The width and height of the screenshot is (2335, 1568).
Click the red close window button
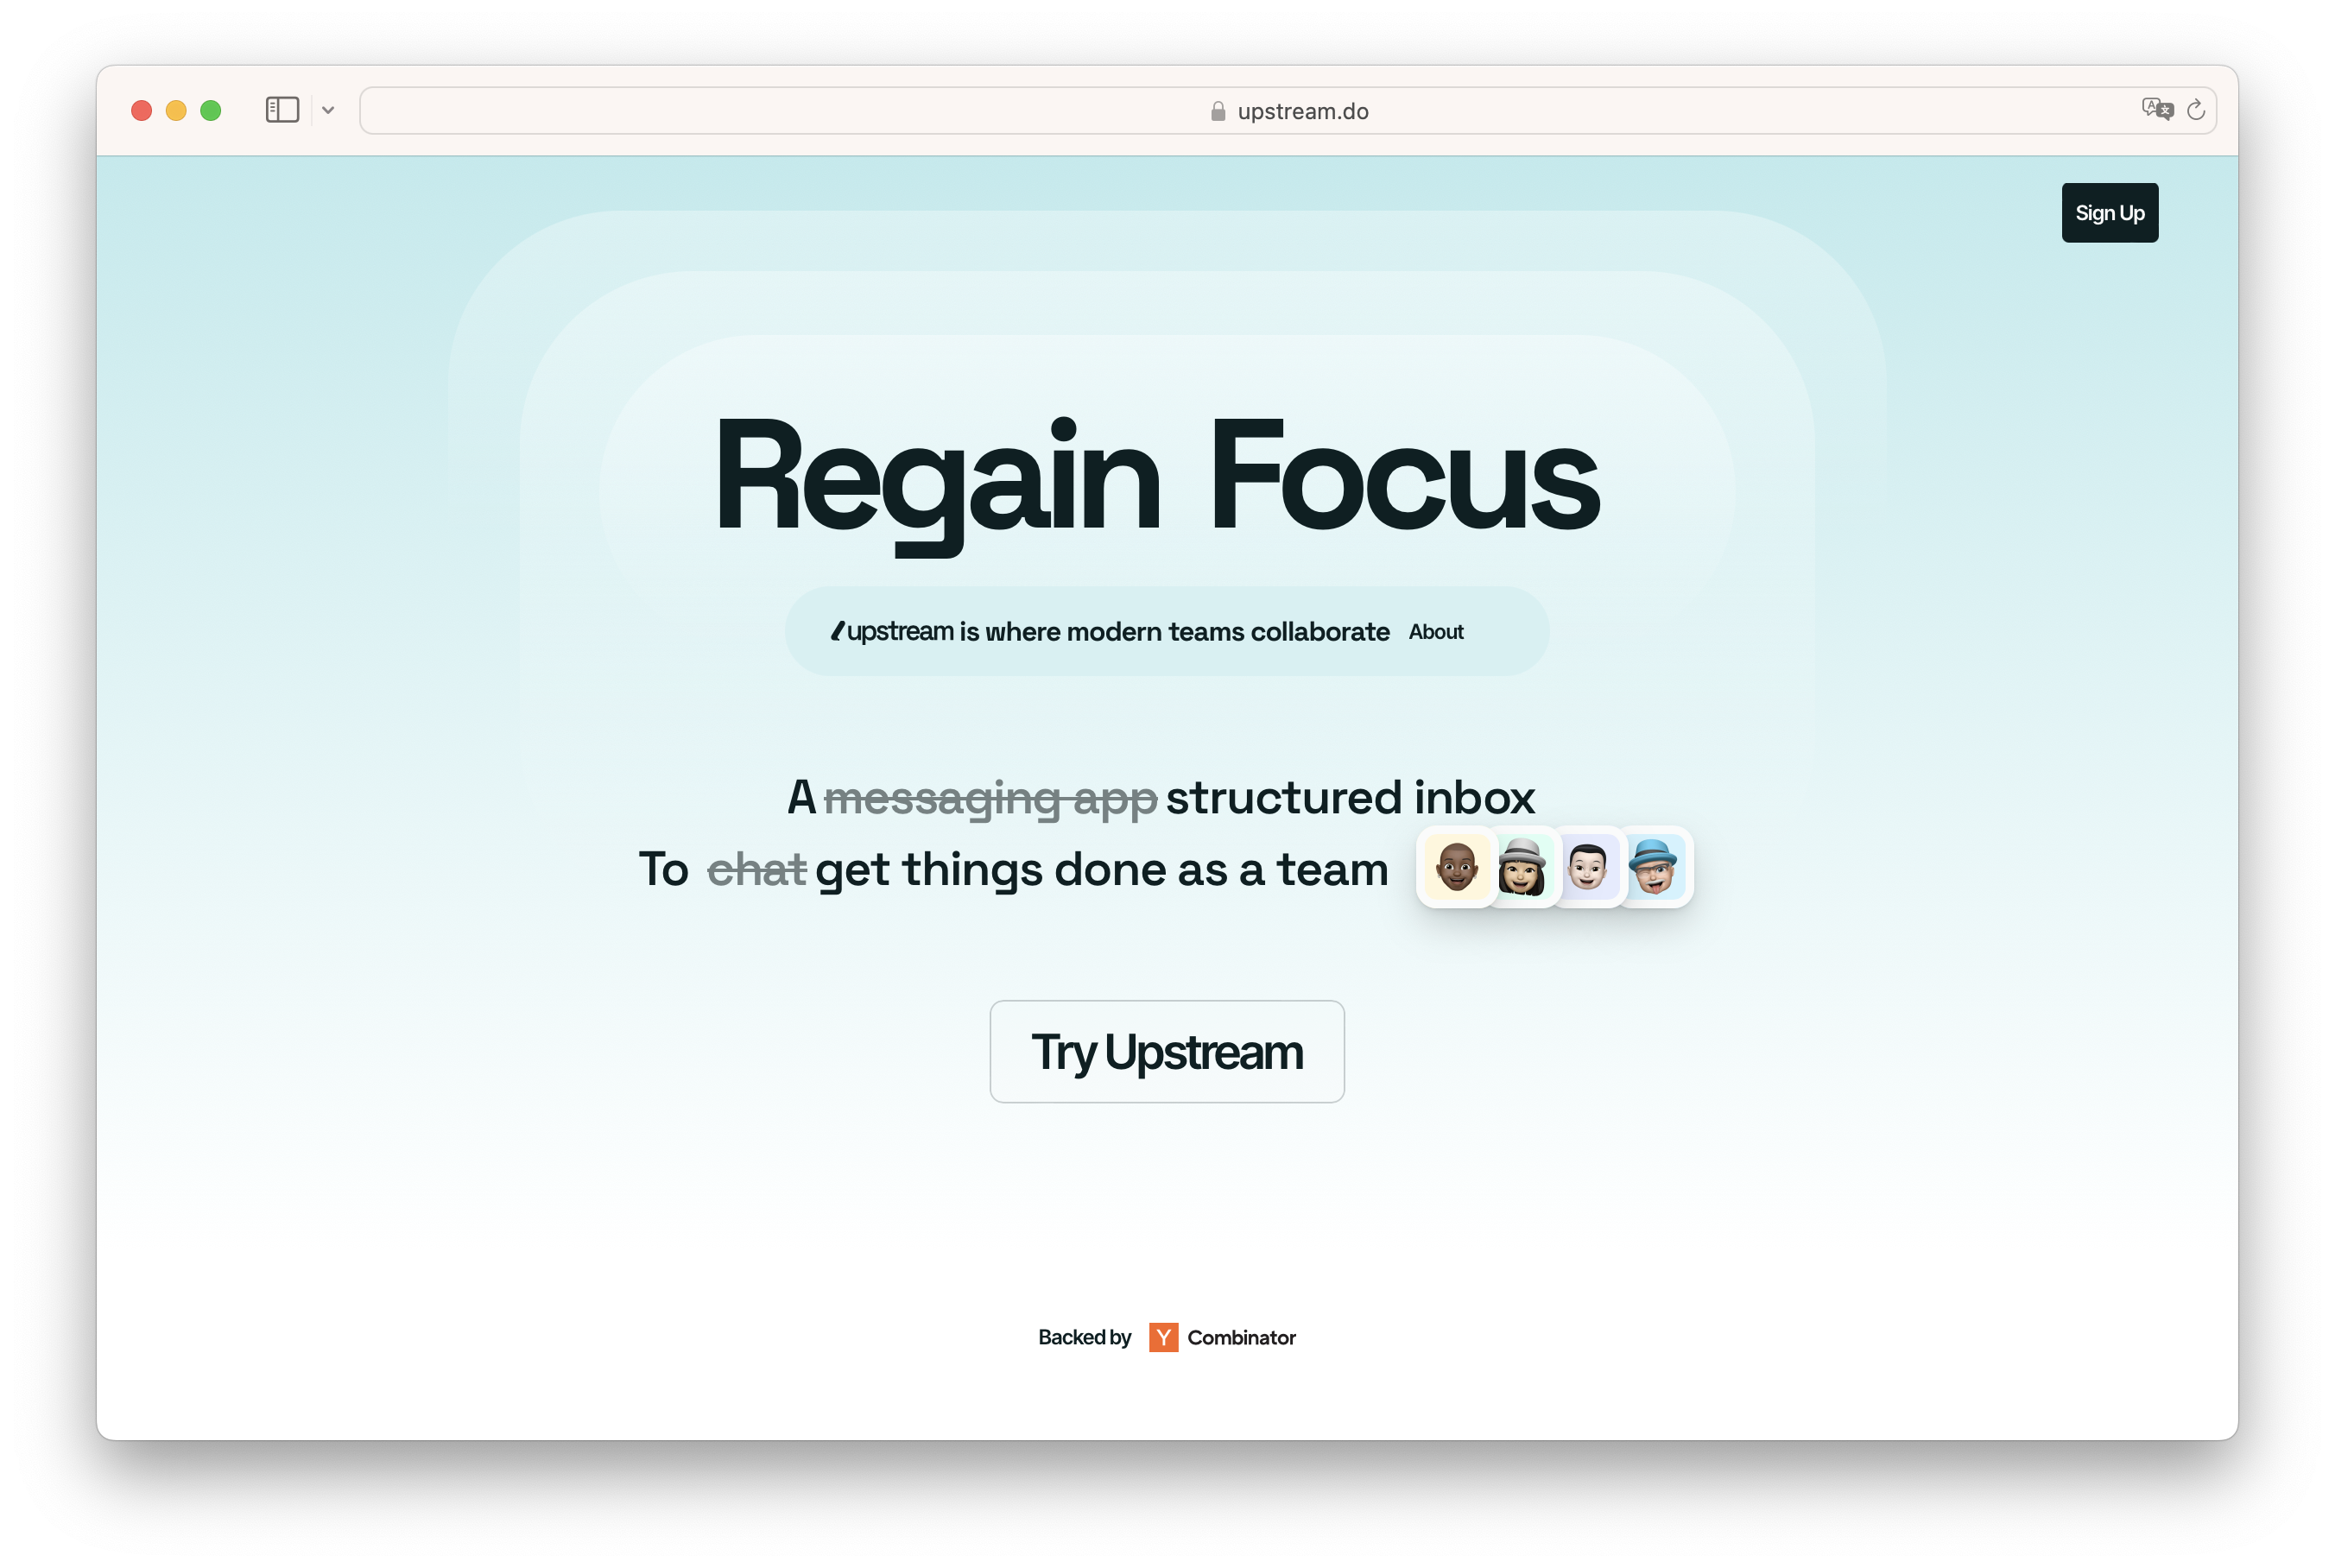(142, 110)
